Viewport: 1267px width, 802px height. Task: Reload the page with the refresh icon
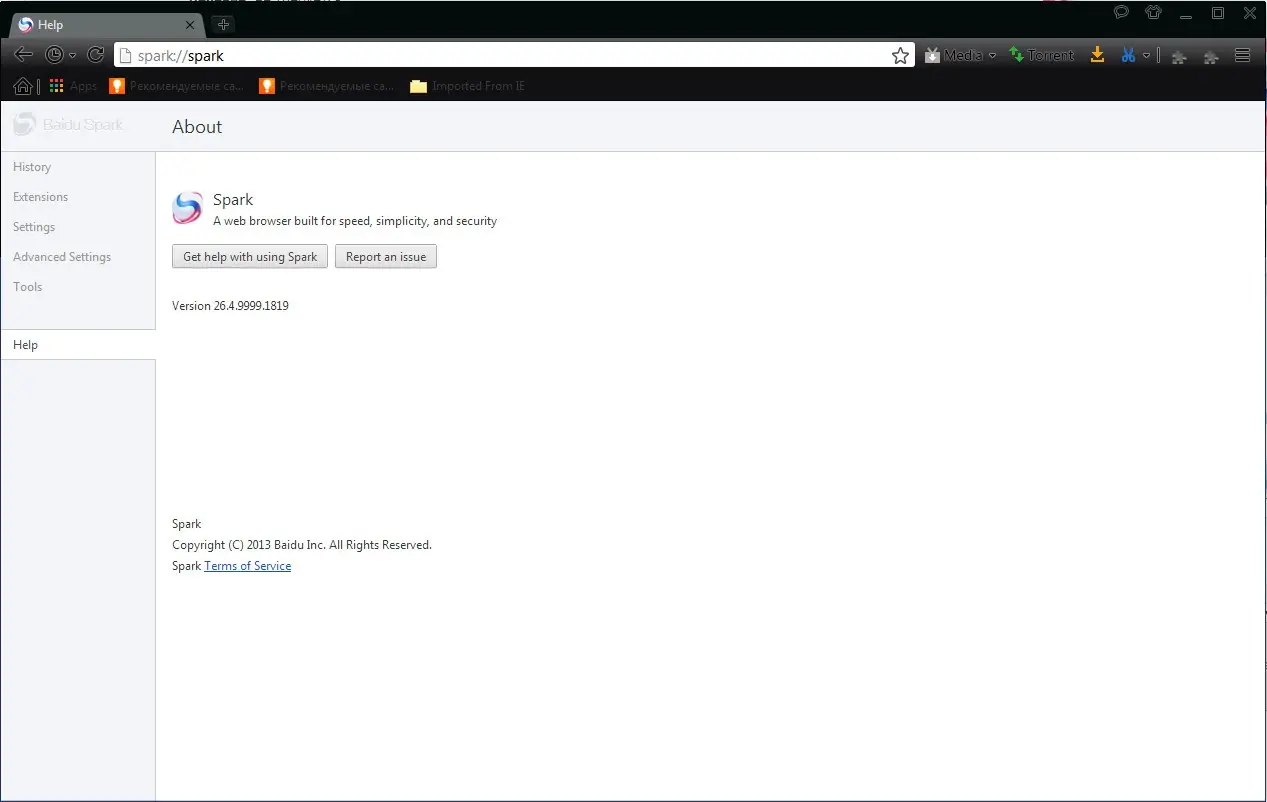tap(96, 55)
